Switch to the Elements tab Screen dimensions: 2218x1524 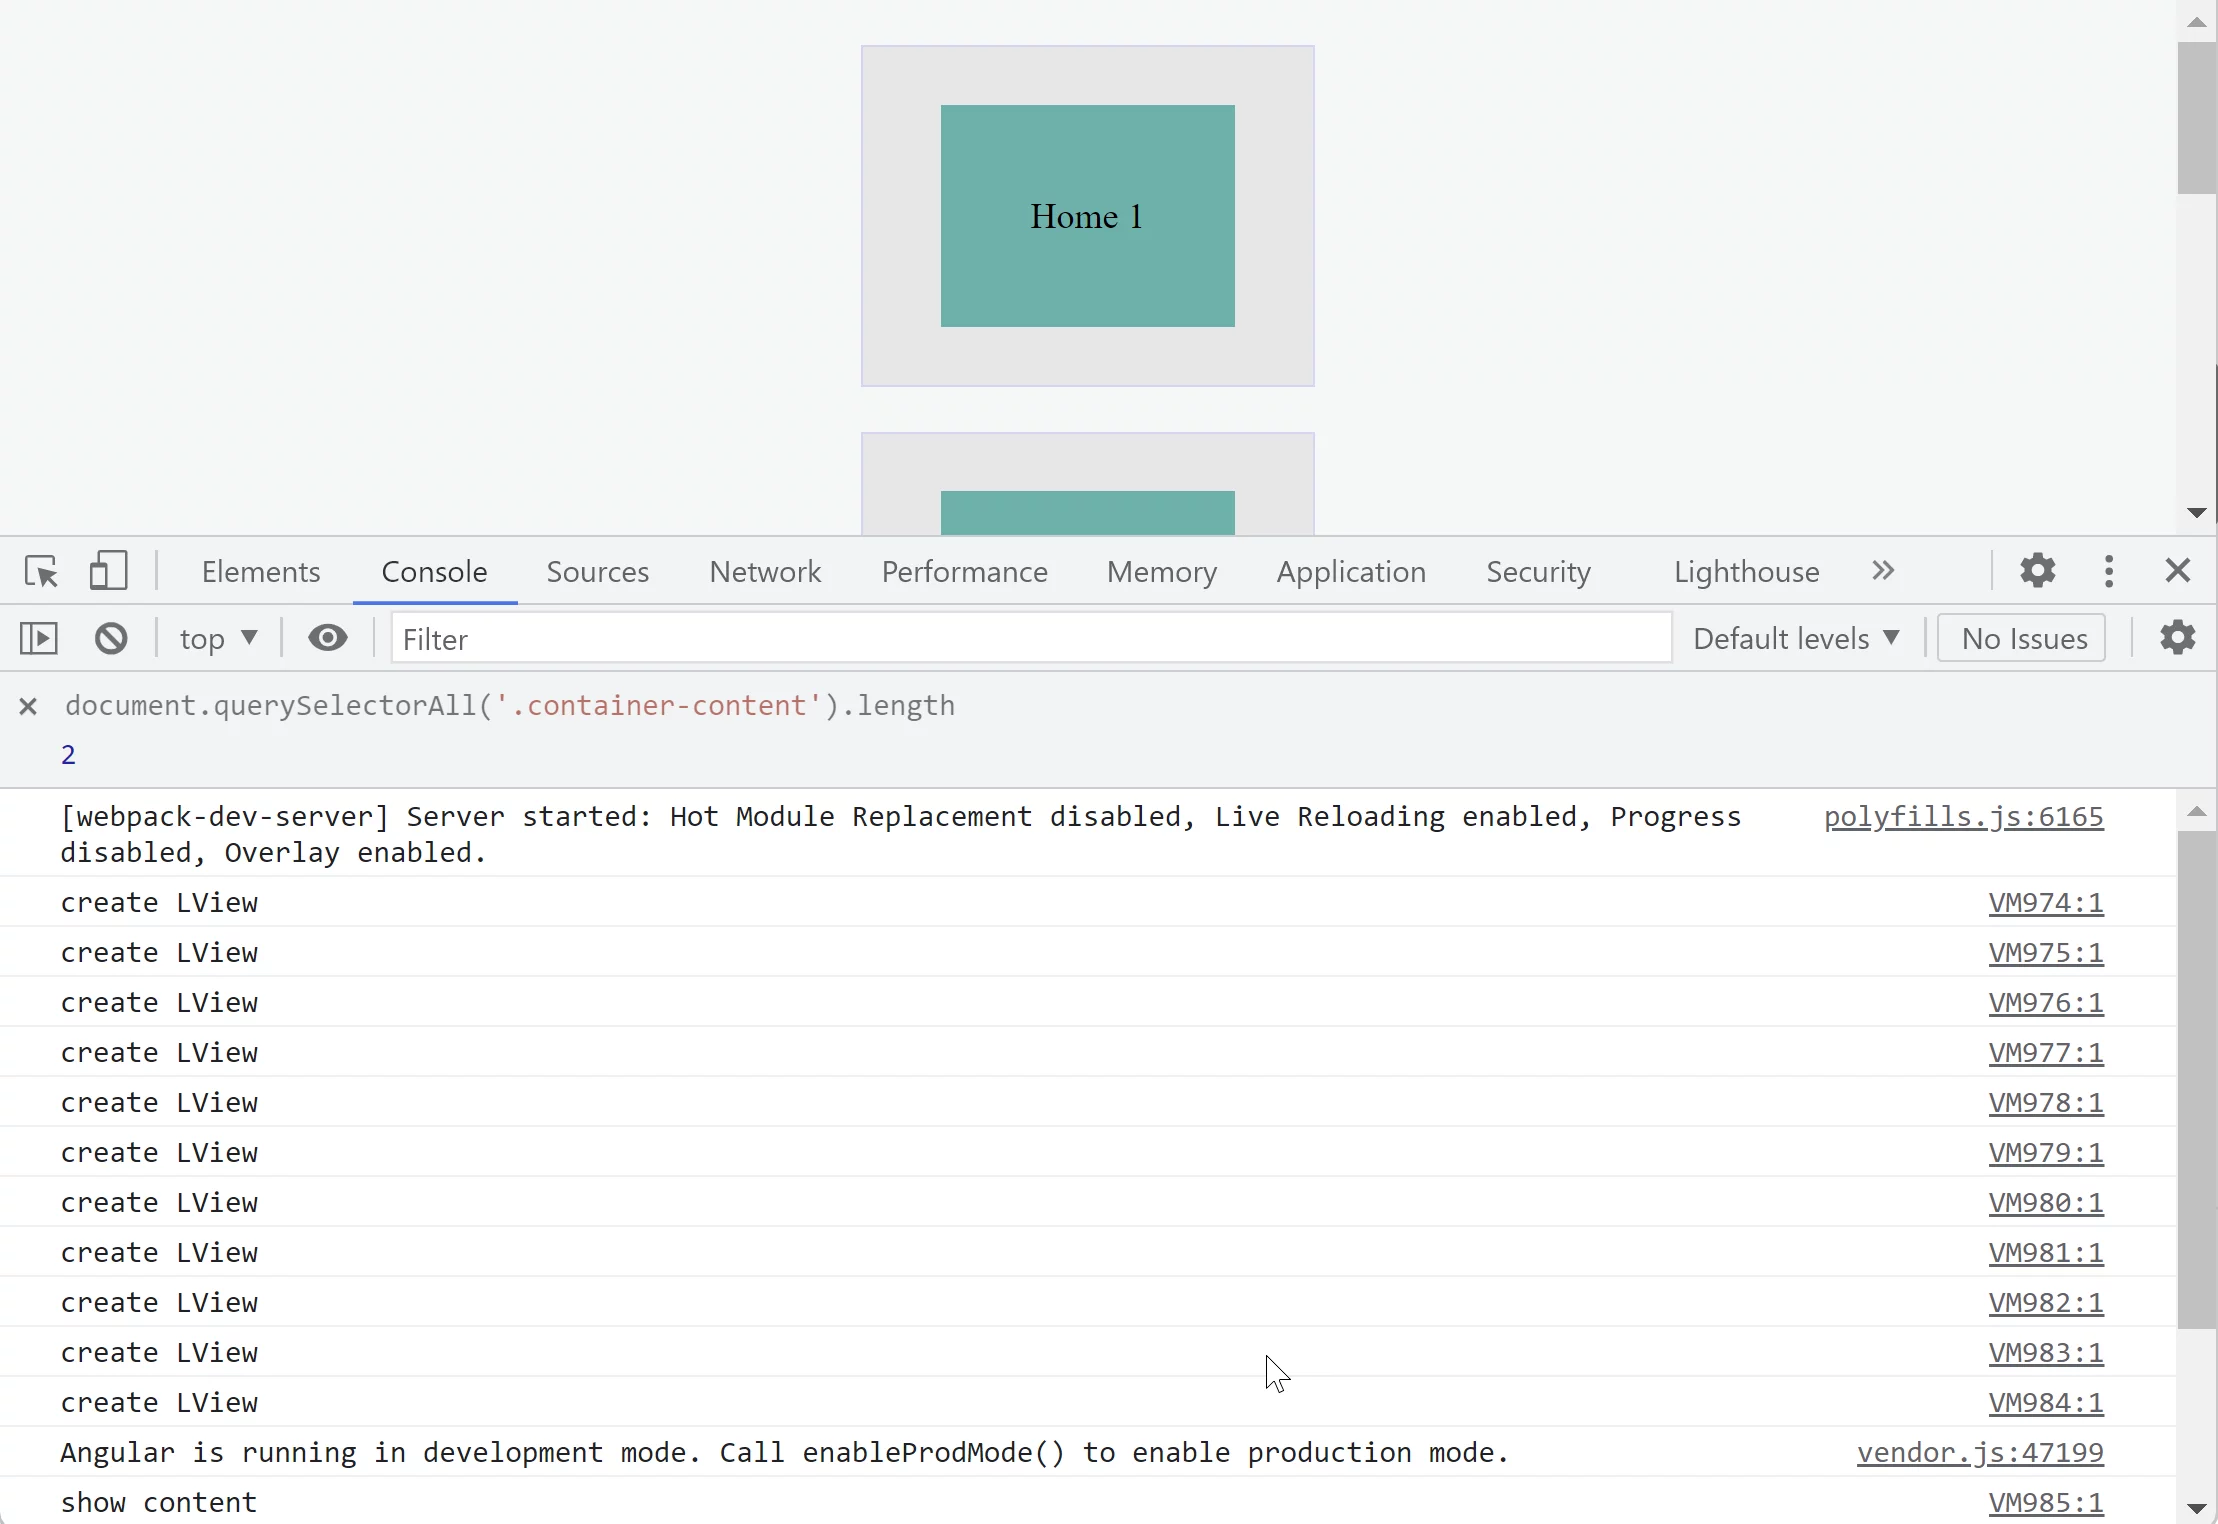261,571
